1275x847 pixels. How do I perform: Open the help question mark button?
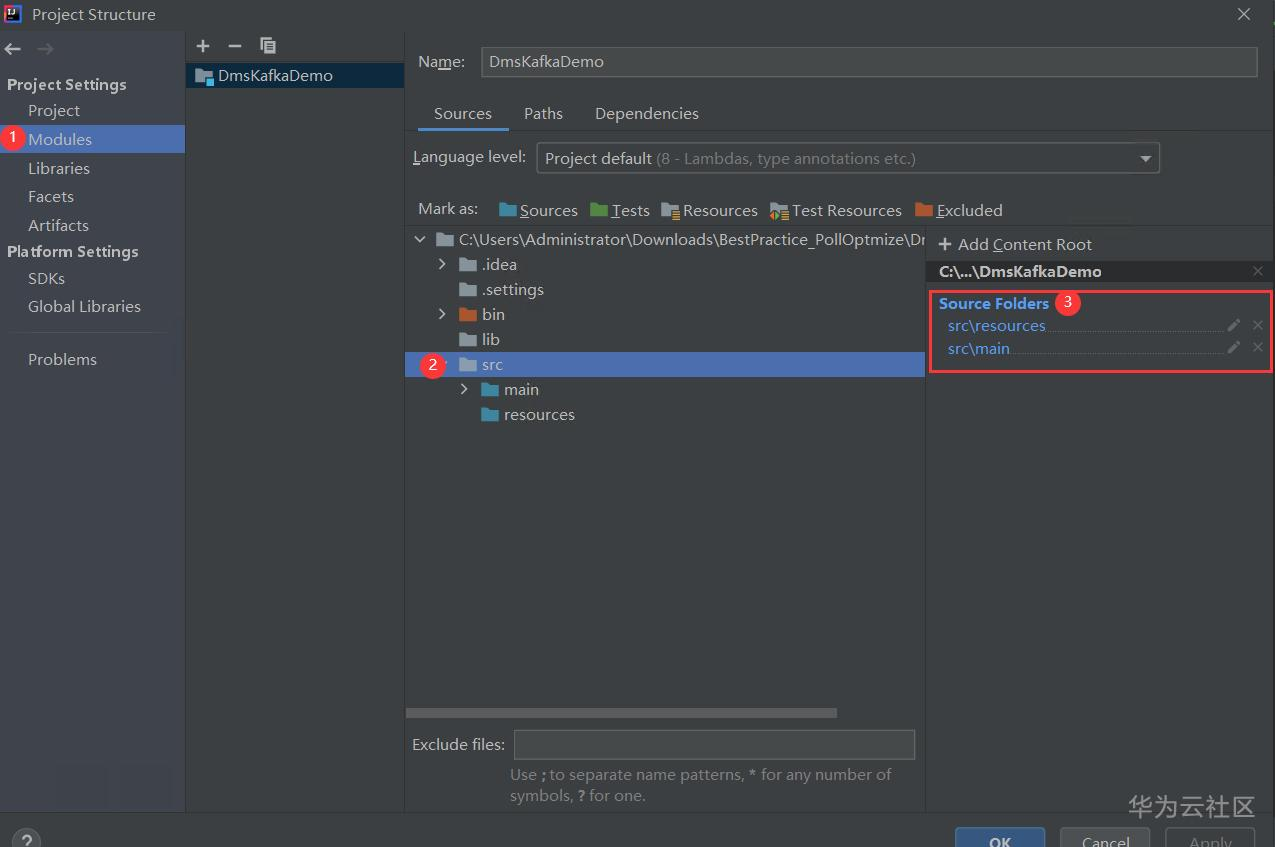[x=27, y=840]
